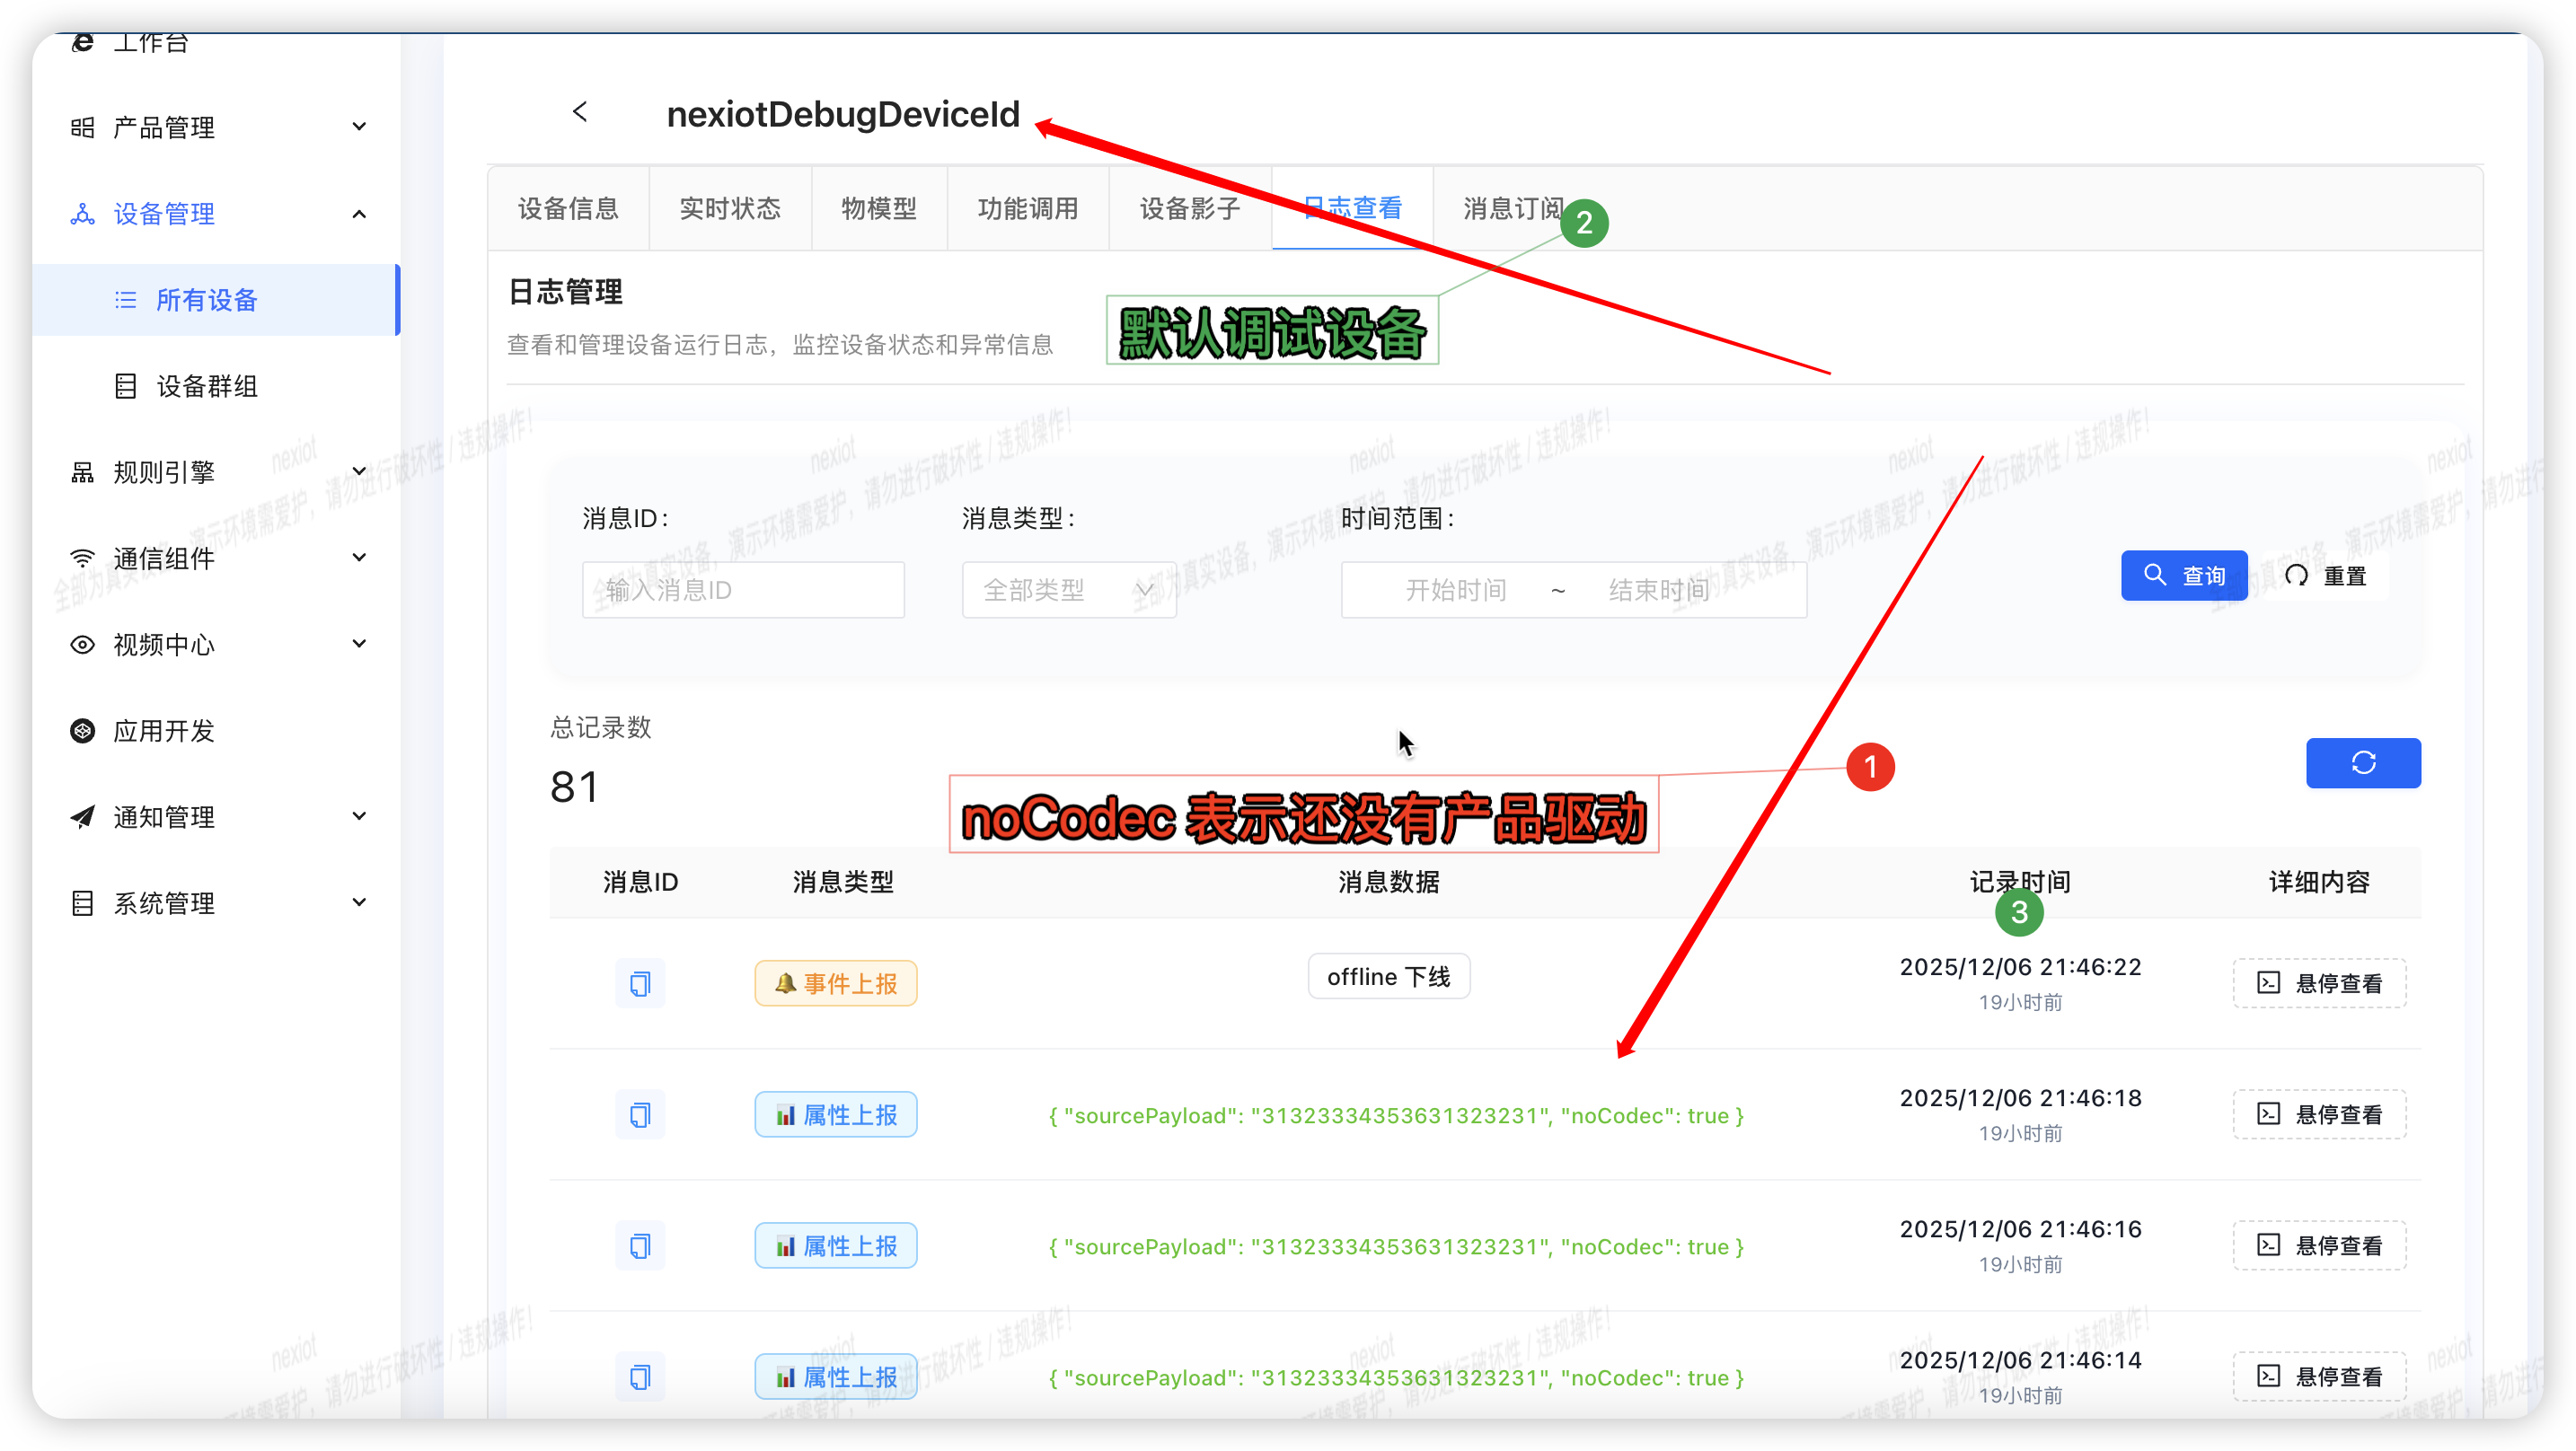Image resolution: width=2576 pixels, height=1451 pixels.
Task: Click the 视频中心 eye icon in sidebar
Action: 83,645
